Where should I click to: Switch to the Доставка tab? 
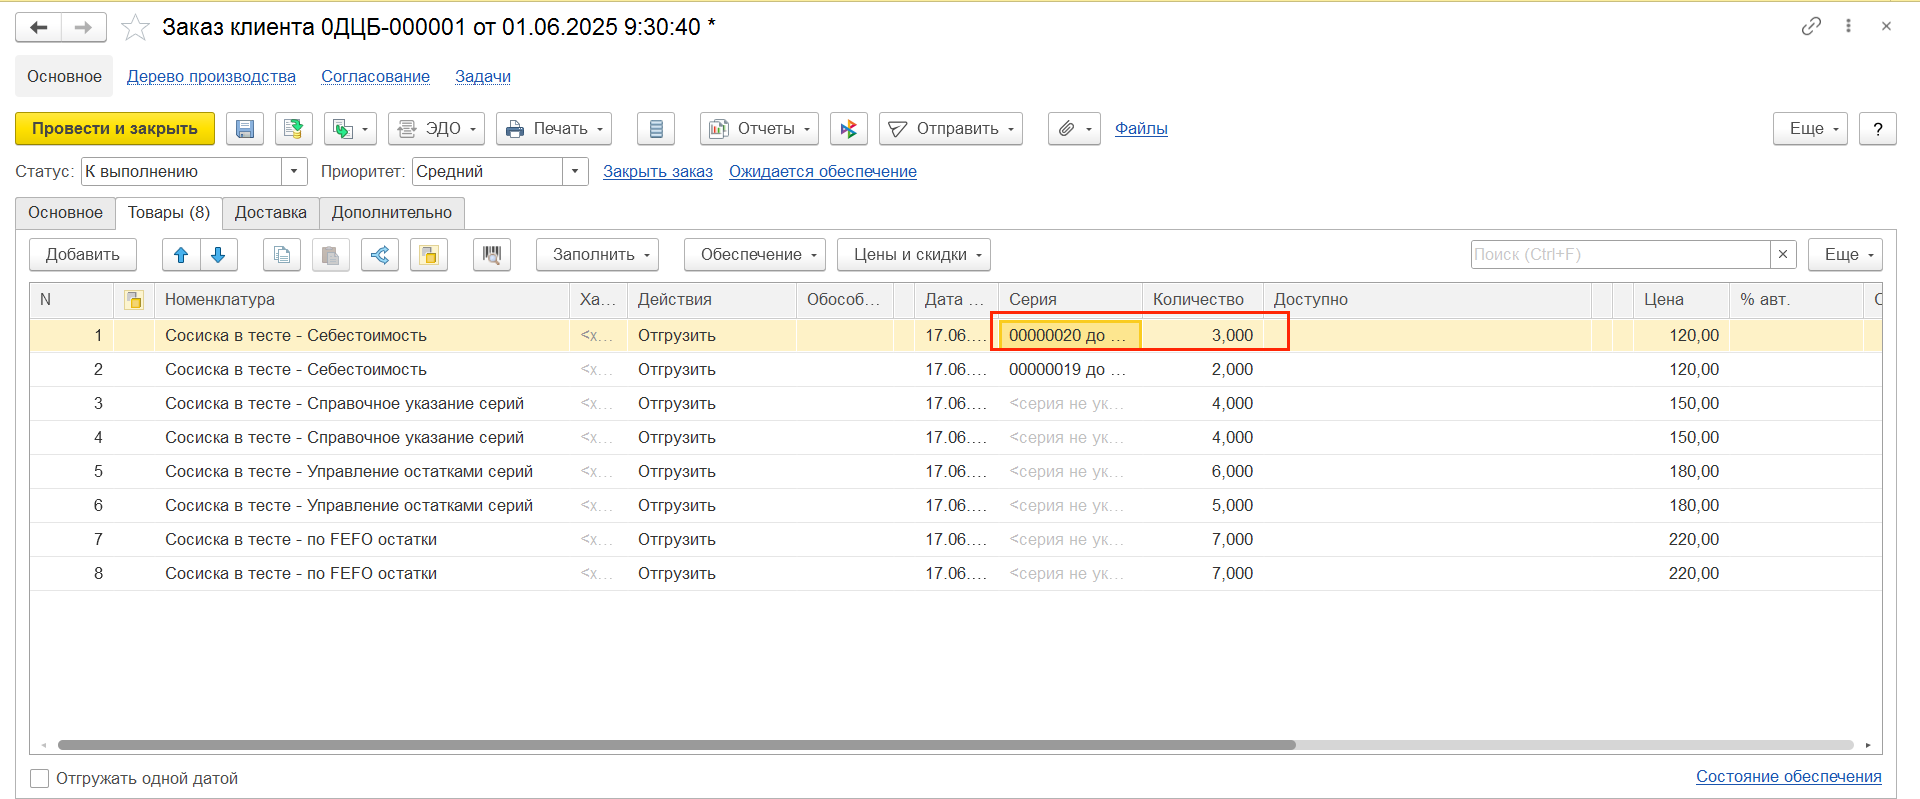[270, 213]
